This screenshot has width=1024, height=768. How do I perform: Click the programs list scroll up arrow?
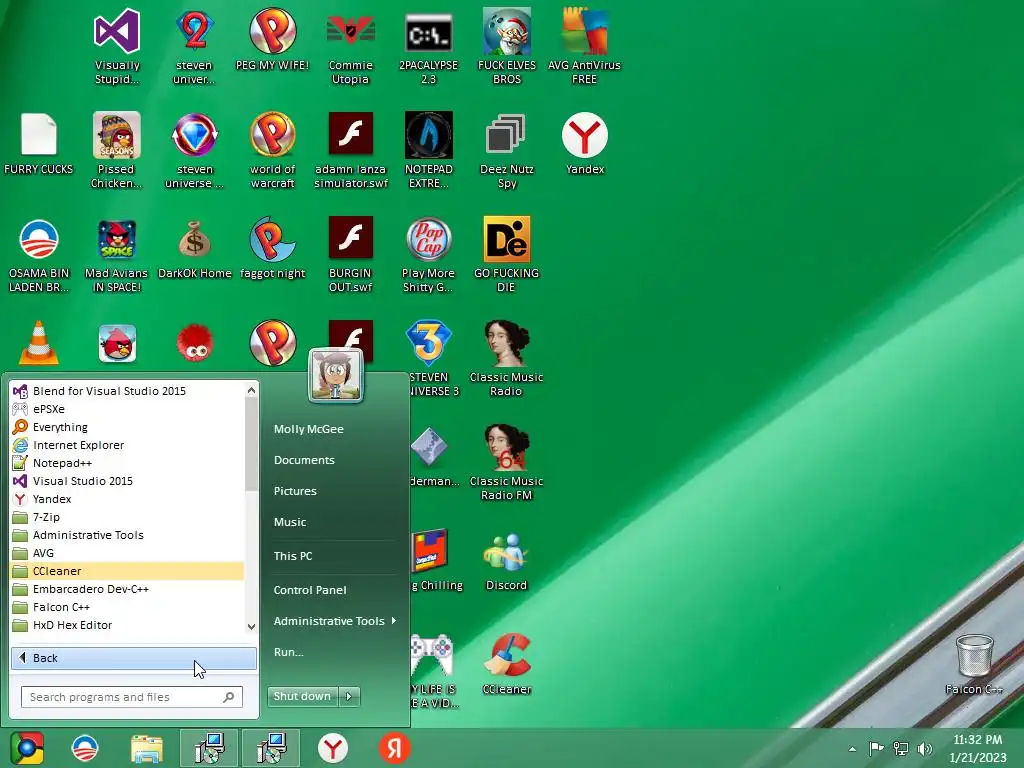(251, 390)
